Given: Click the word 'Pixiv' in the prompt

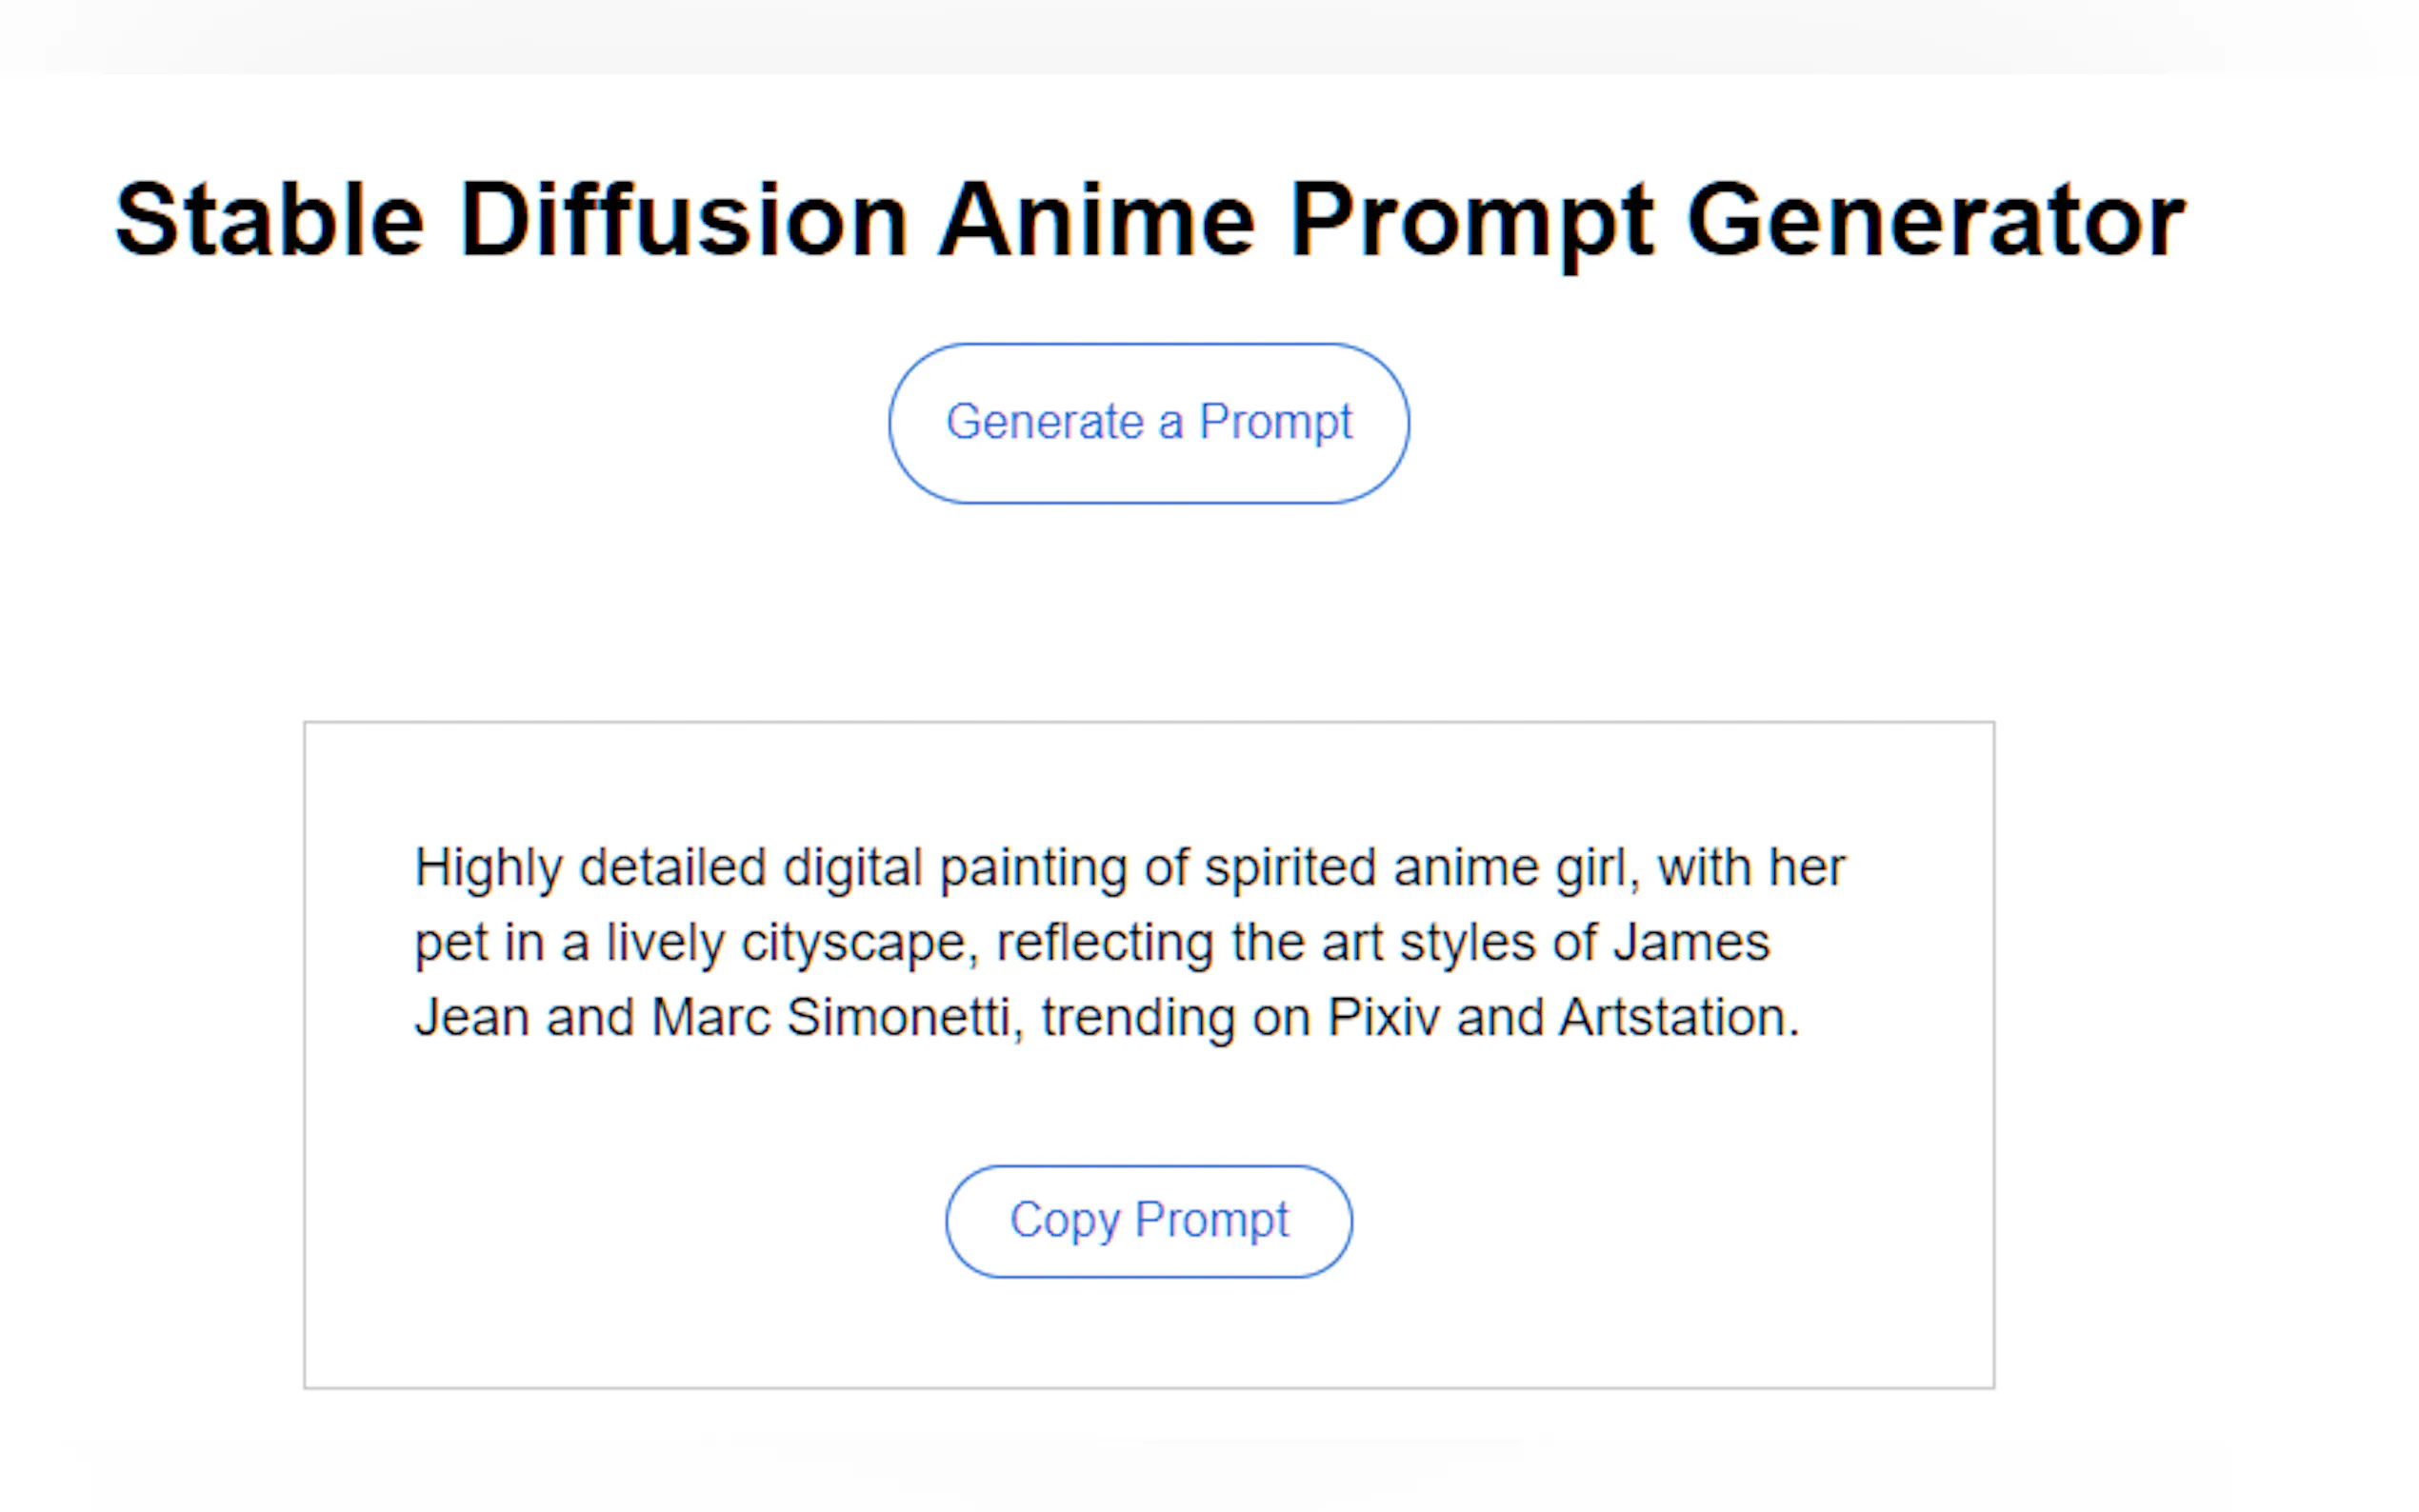Looking at the screenshot, I should point(1383,1018).
